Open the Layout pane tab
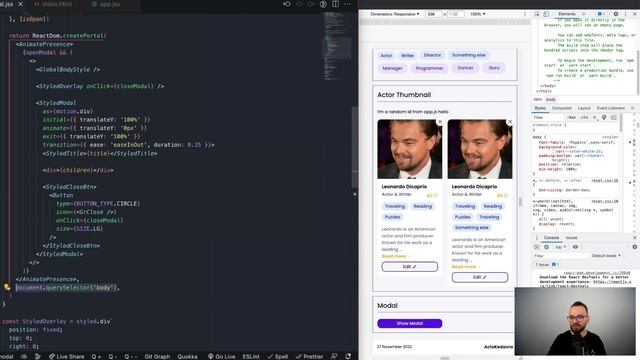This screenshot has height=360, width=640. (584, 108)
